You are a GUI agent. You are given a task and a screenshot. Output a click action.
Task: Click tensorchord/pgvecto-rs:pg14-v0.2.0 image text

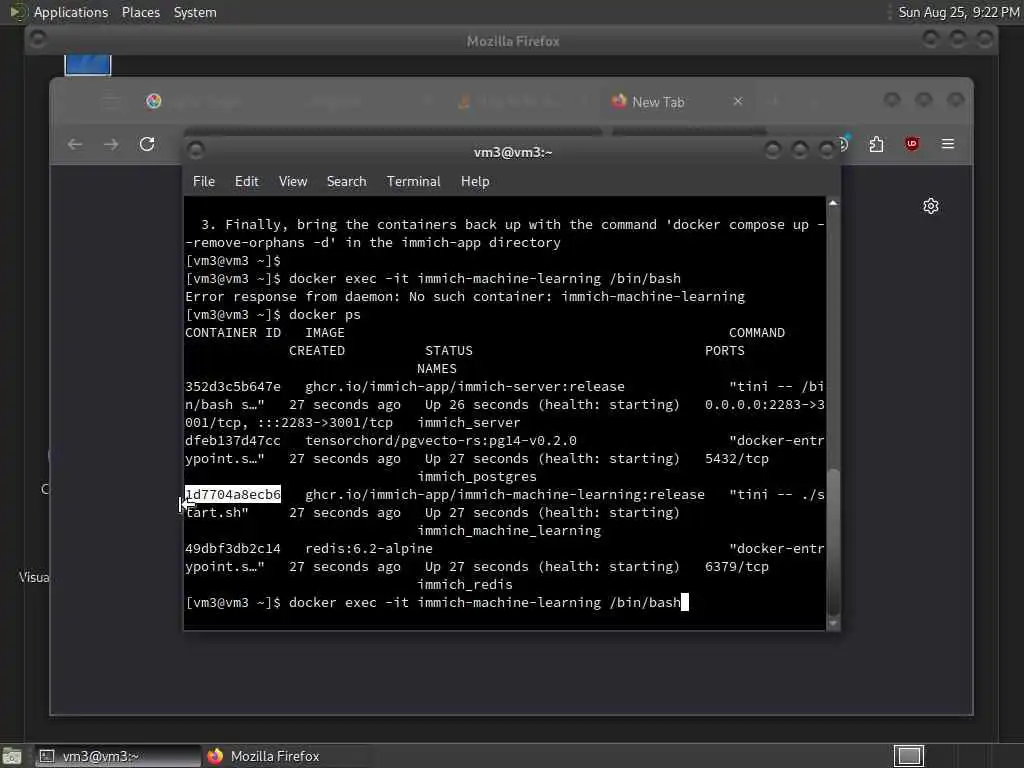tap(441, 441)
